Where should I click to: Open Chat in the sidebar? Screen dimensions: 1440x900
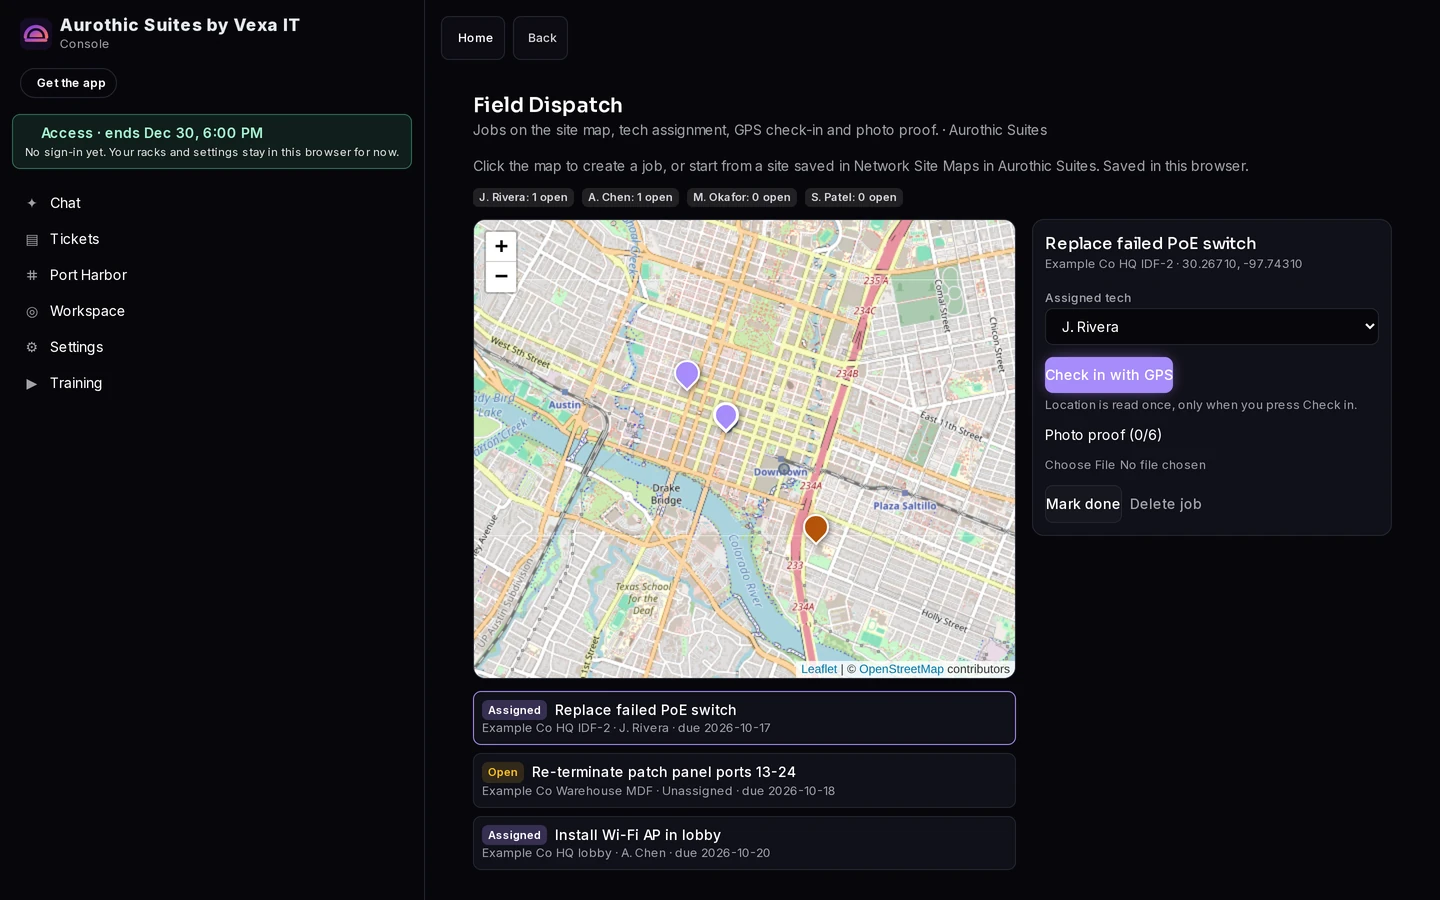coord(212,203)
